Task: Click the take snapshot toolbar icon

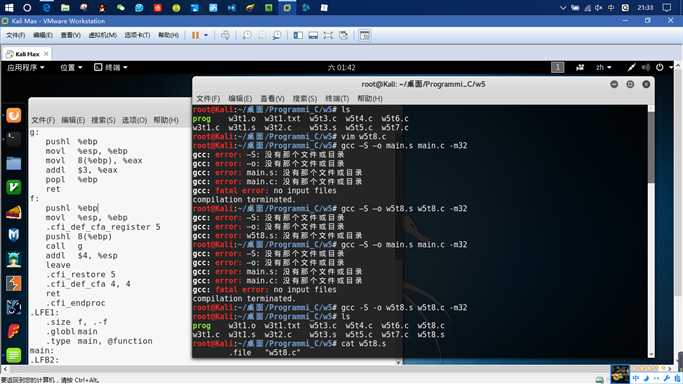Action: 247,35
